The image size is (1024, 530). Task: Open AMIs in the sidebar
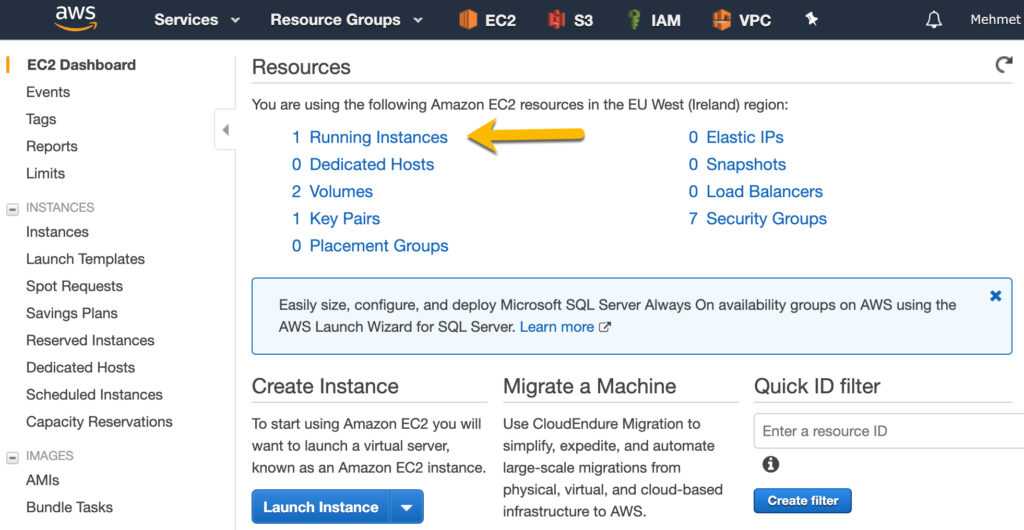(x=42, y=480)
